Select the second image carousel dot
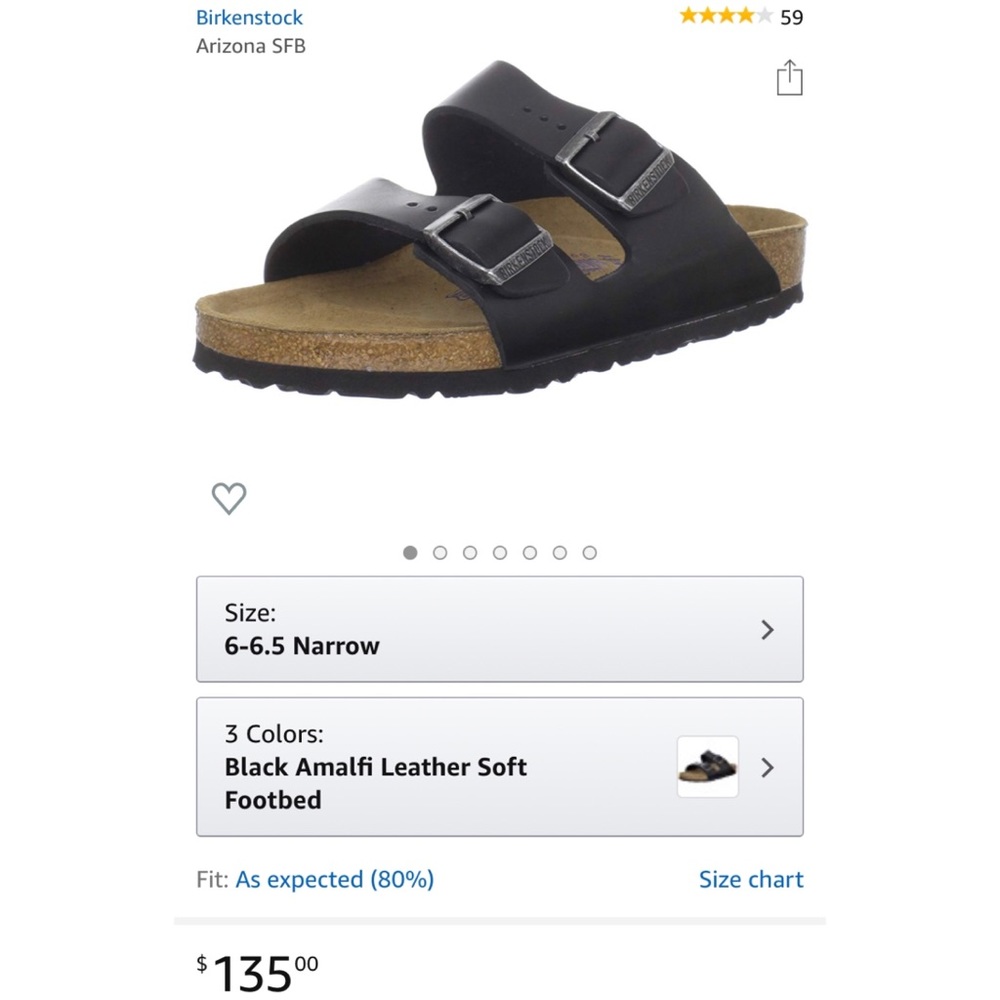The width and height of the screenshot is (1000, 1000). pos(440,552)
